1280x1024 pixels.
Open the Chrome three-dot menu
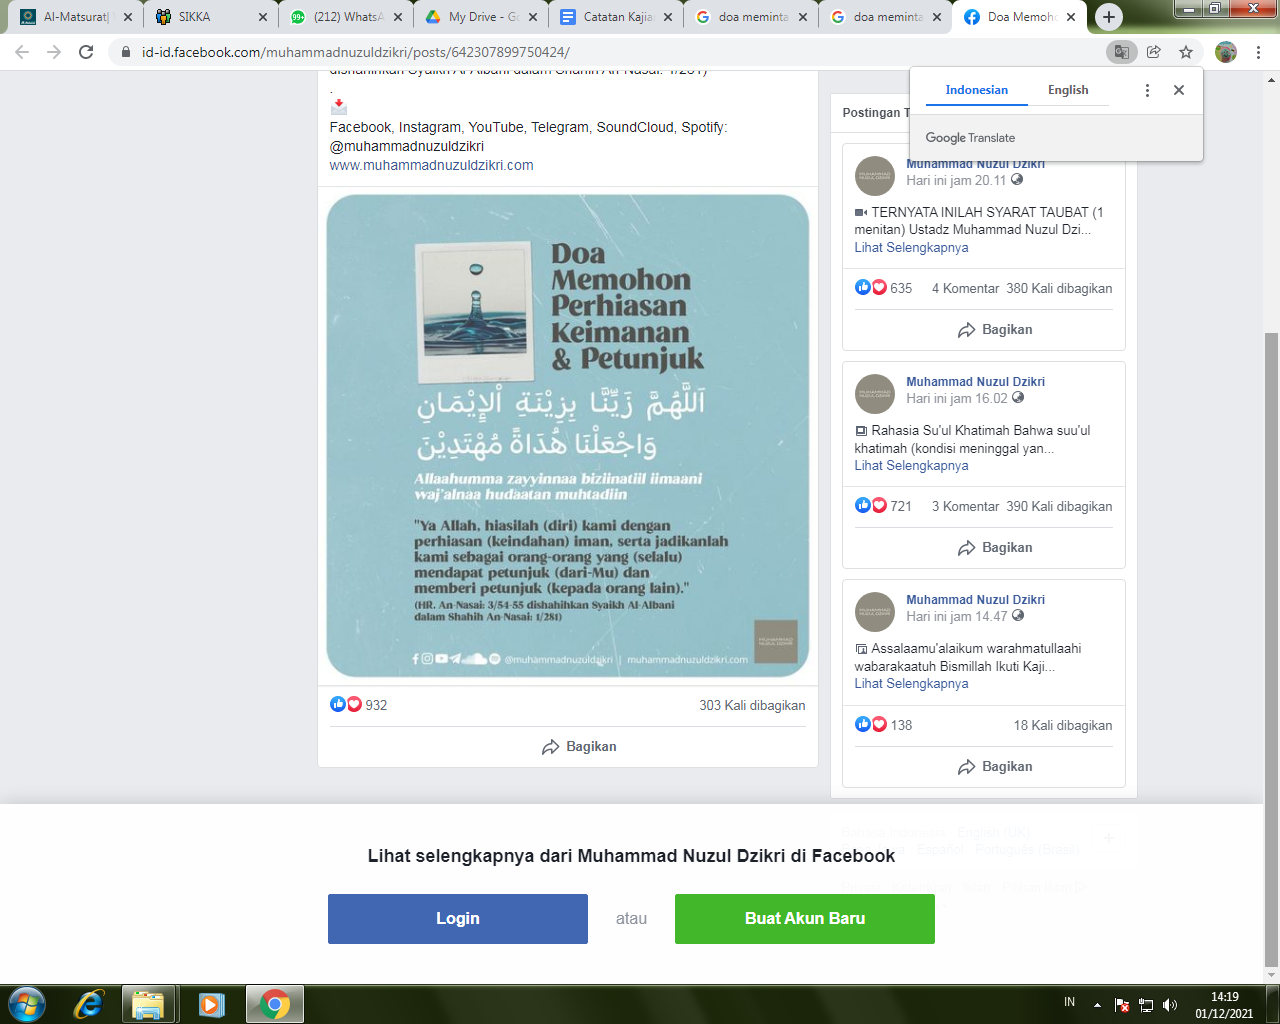click(1259, 52)
